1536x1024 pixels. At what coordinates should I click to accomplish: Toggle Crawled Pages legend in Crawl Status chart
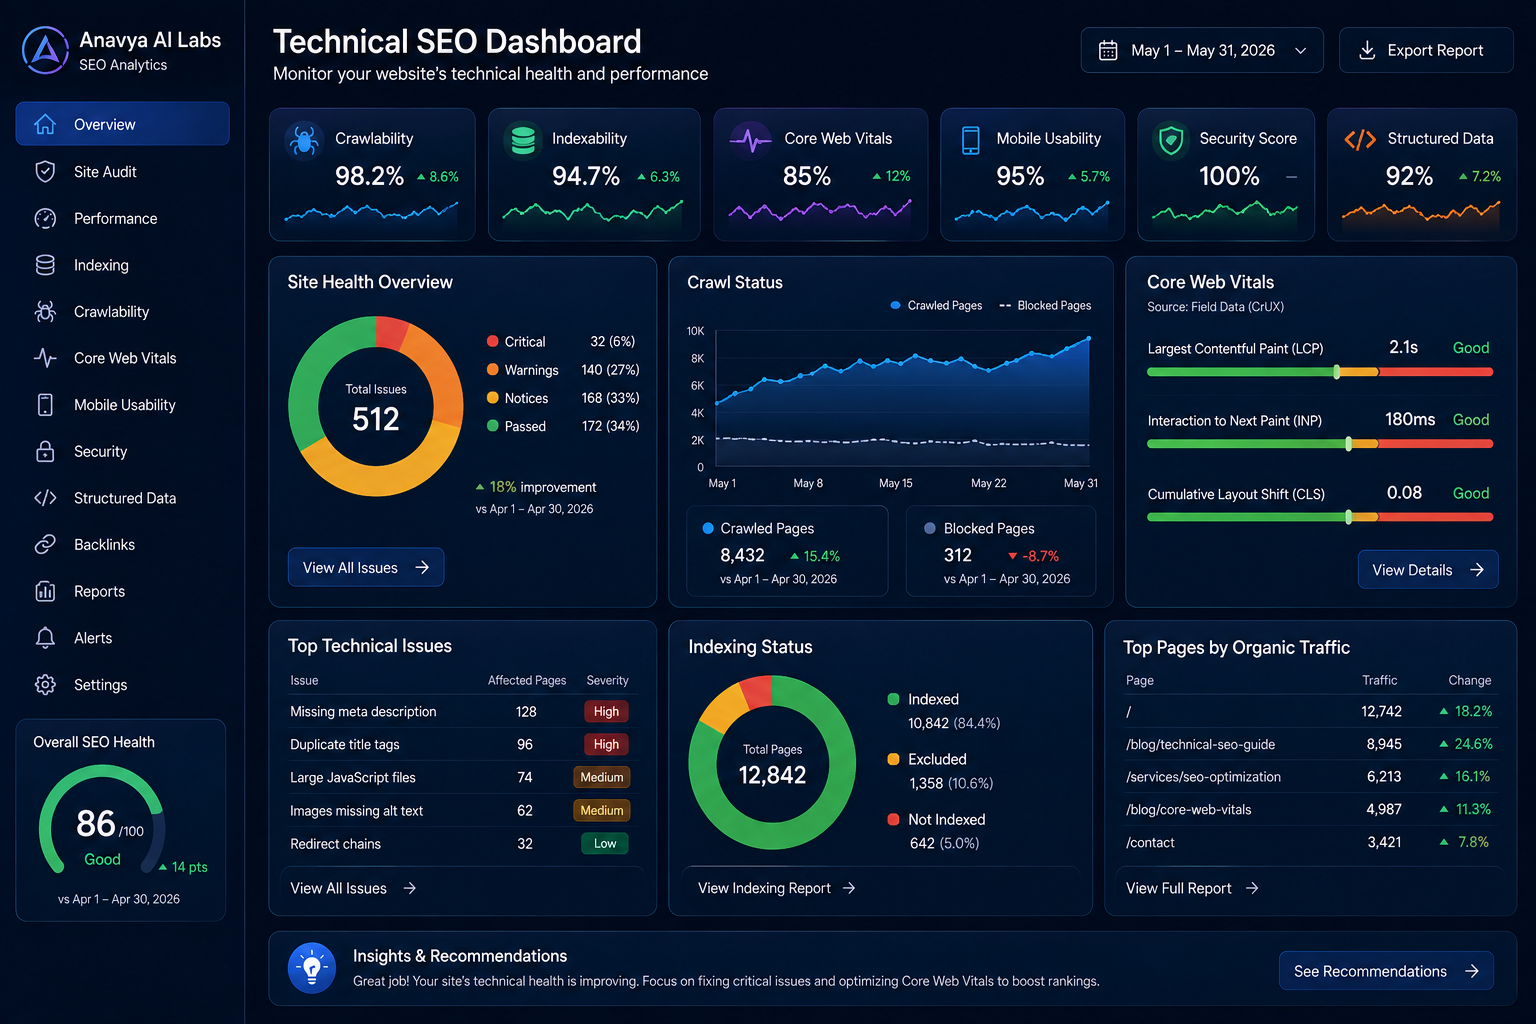coord(936,305)
